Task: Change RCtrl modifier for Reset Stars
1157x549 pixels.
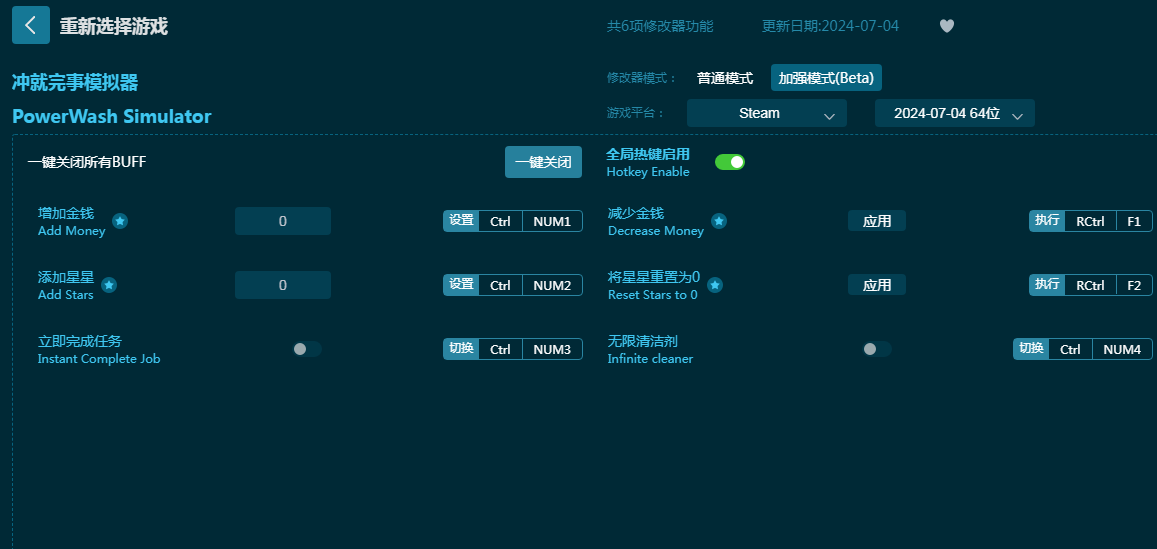Action: 1090,285
